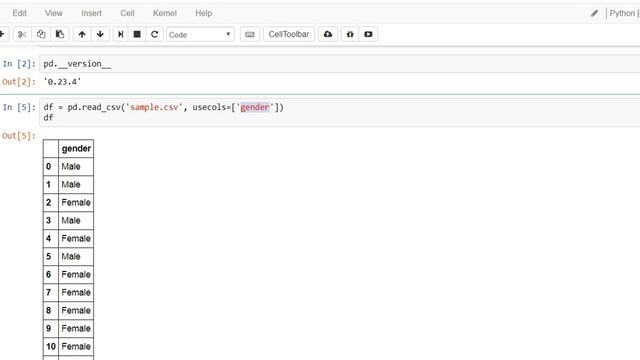640x360 pixels.
Task: Click the CellToolbar button
Action: (x=289, y=34)
